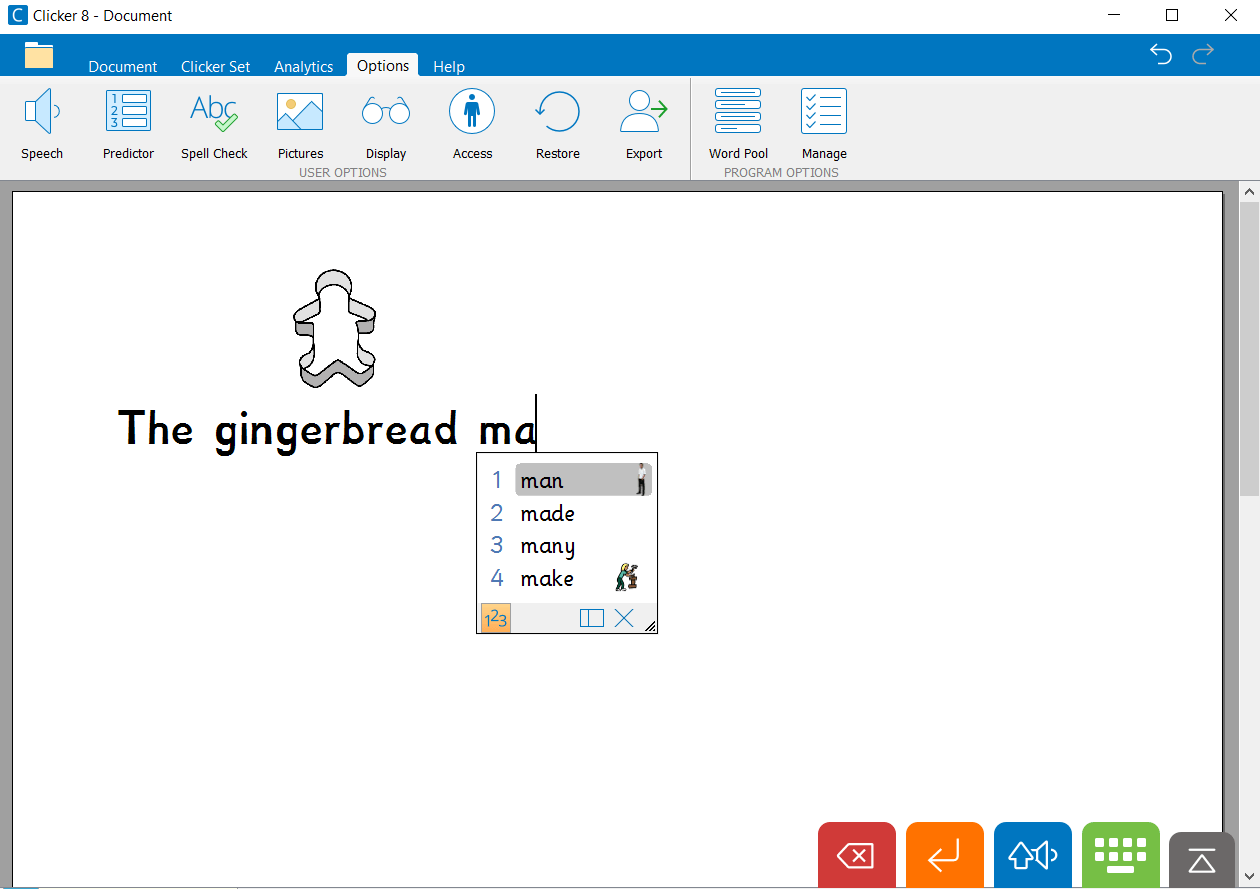This screenshot has width=1260, height=889.
Task: Toggle the predictor two-column layout
Action: (x=591, y=618)
